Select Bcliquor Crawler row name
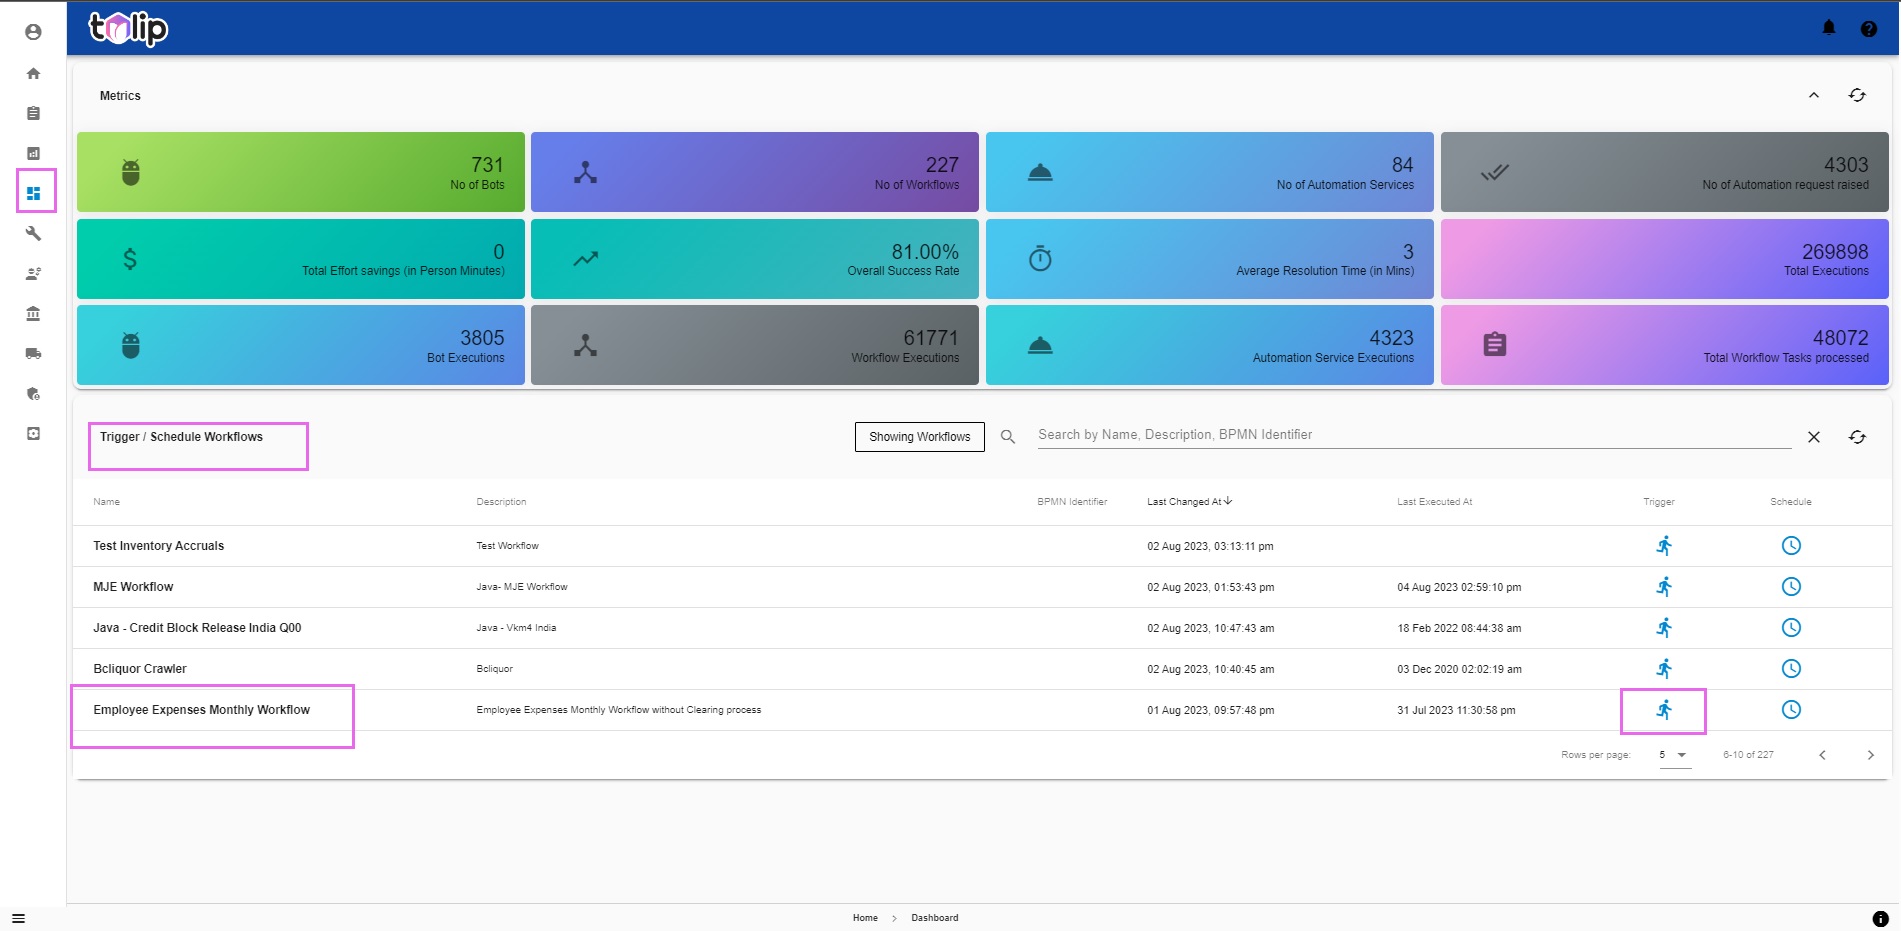Image resolution: width=1901 pixels, height=931 pixels. 140,669
